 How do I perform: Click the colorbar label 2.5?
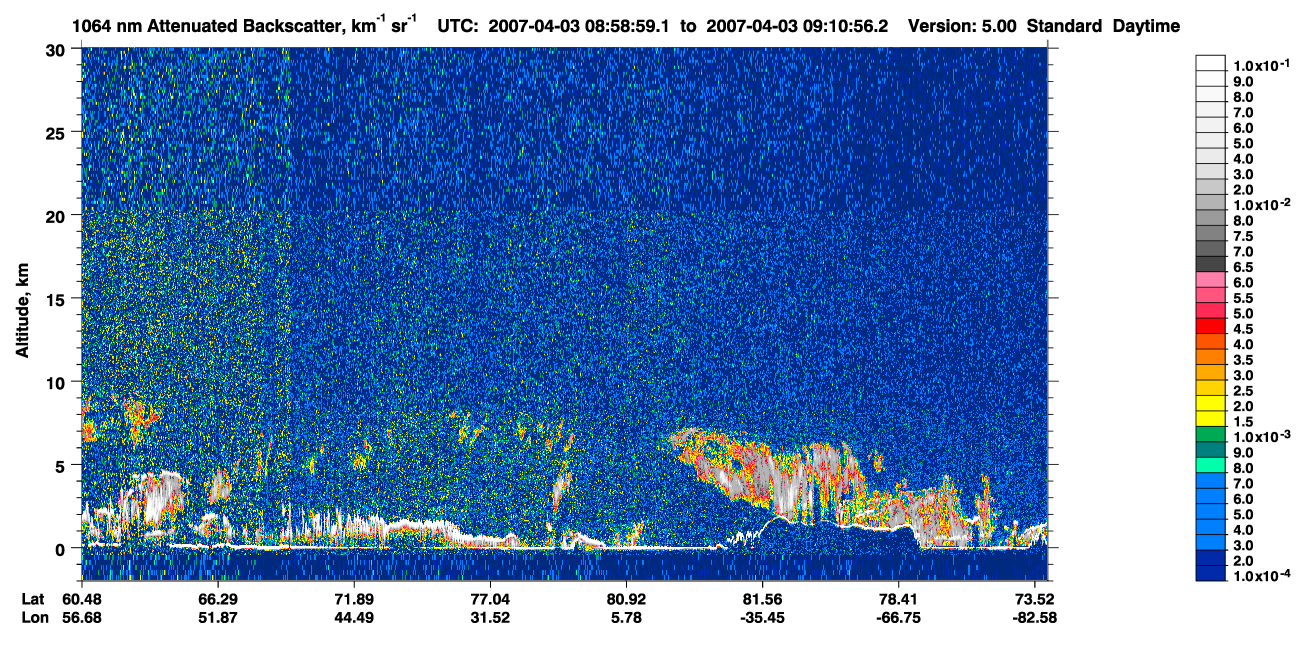tap(1242, 390)
